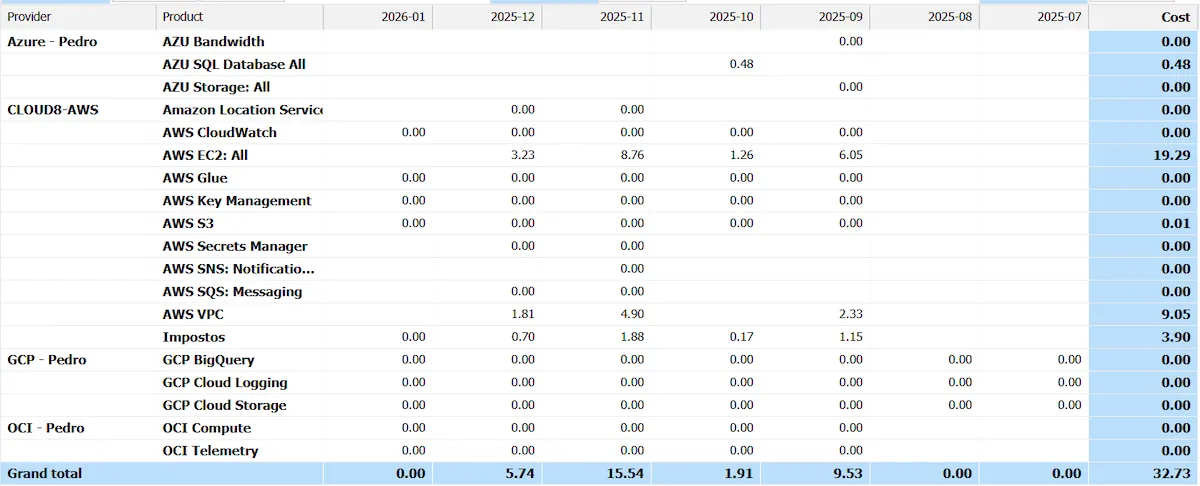Select the GCP BigQuery product
The height and width of the screenshot is (486, 1200).
[x=208, y=360]
